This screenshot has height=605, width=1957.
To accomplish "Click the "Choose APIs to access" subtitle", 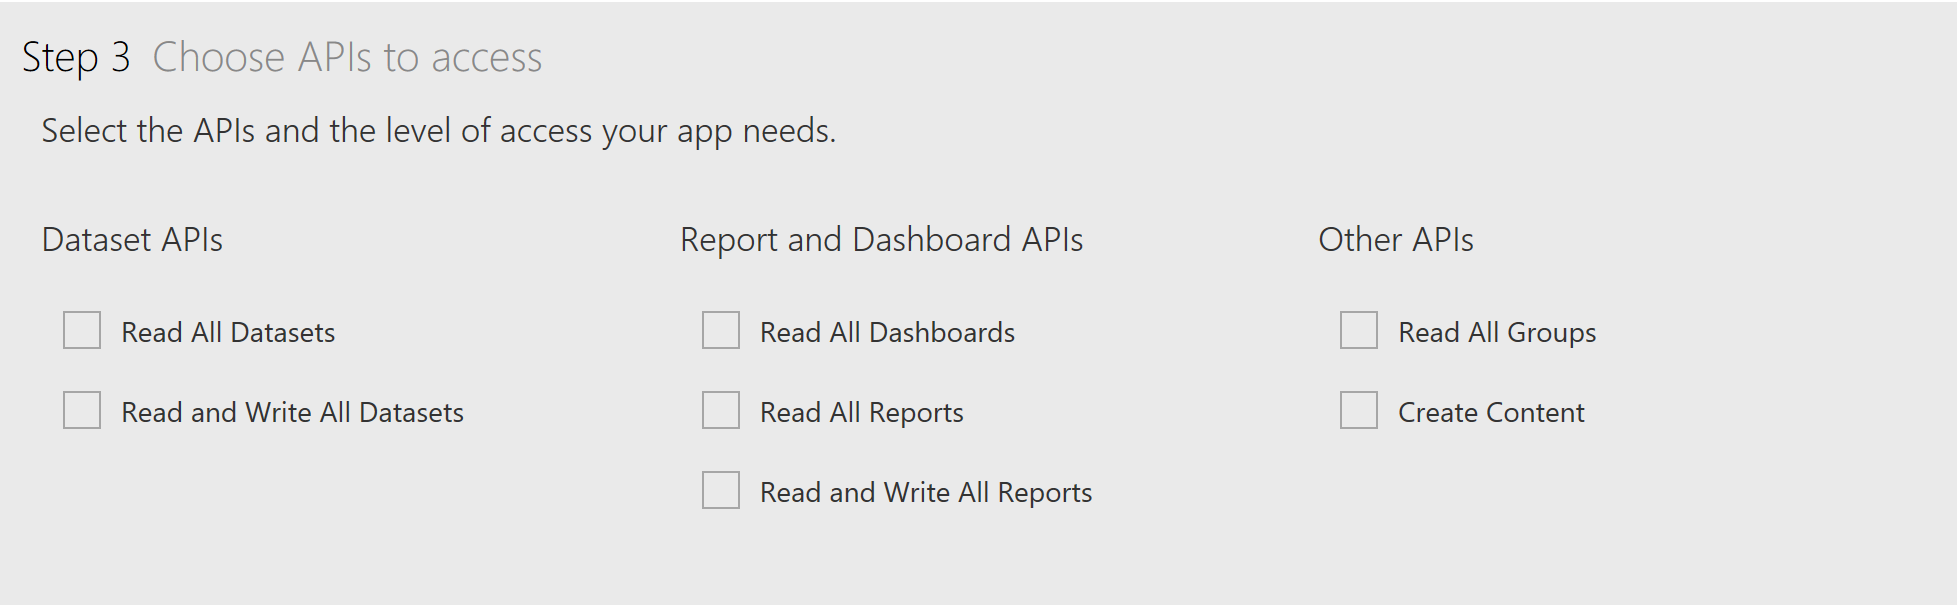I will [x=347, y=57].
